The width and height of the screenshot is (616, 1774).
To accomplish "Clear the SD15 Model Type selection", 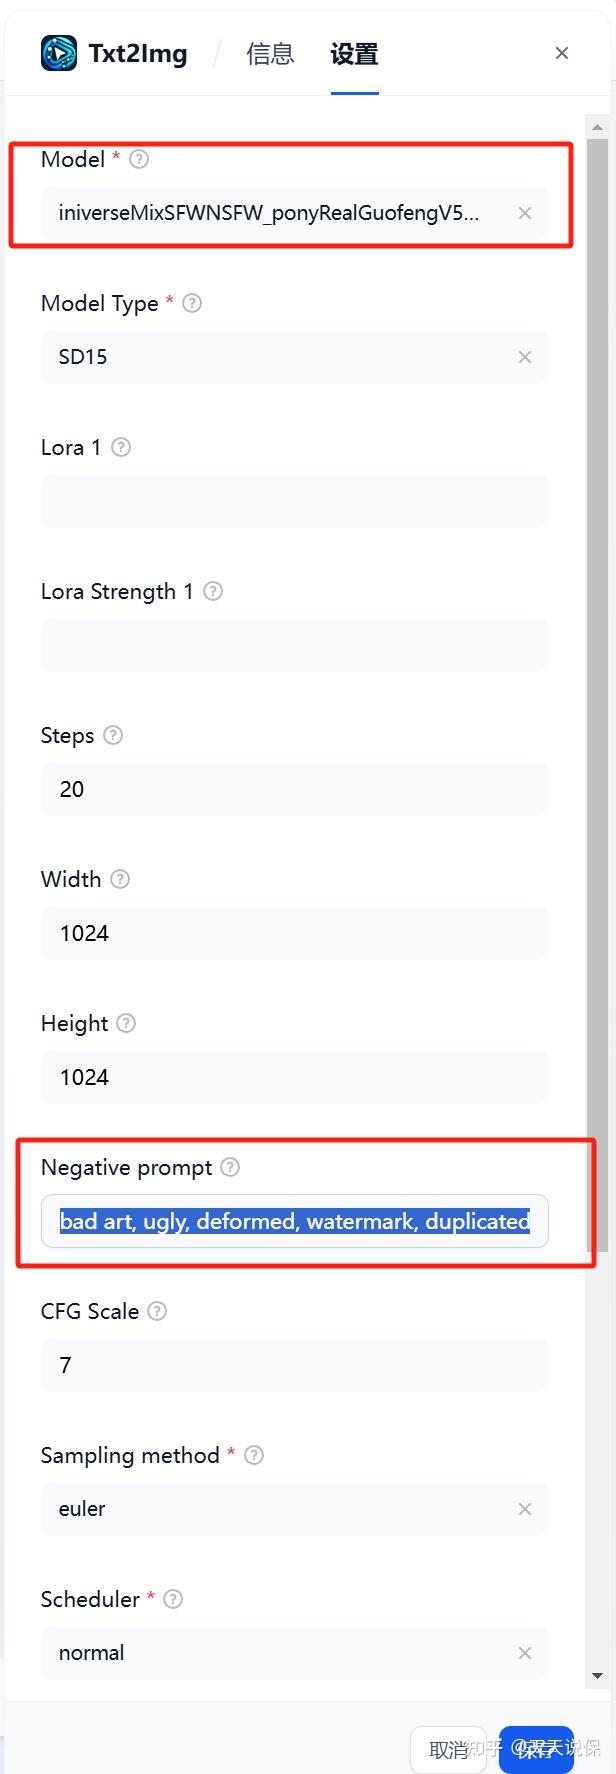I will [x=525, y=357].
